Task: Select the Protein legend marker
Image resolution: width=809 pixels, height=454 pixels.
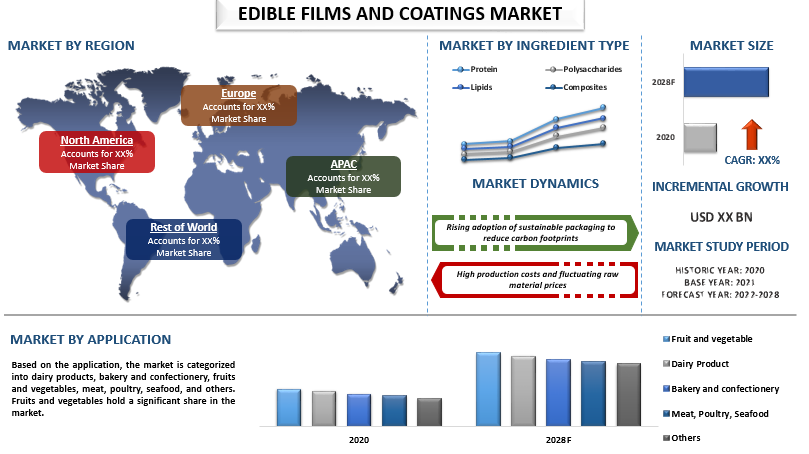Action: (x=460, y=69)
